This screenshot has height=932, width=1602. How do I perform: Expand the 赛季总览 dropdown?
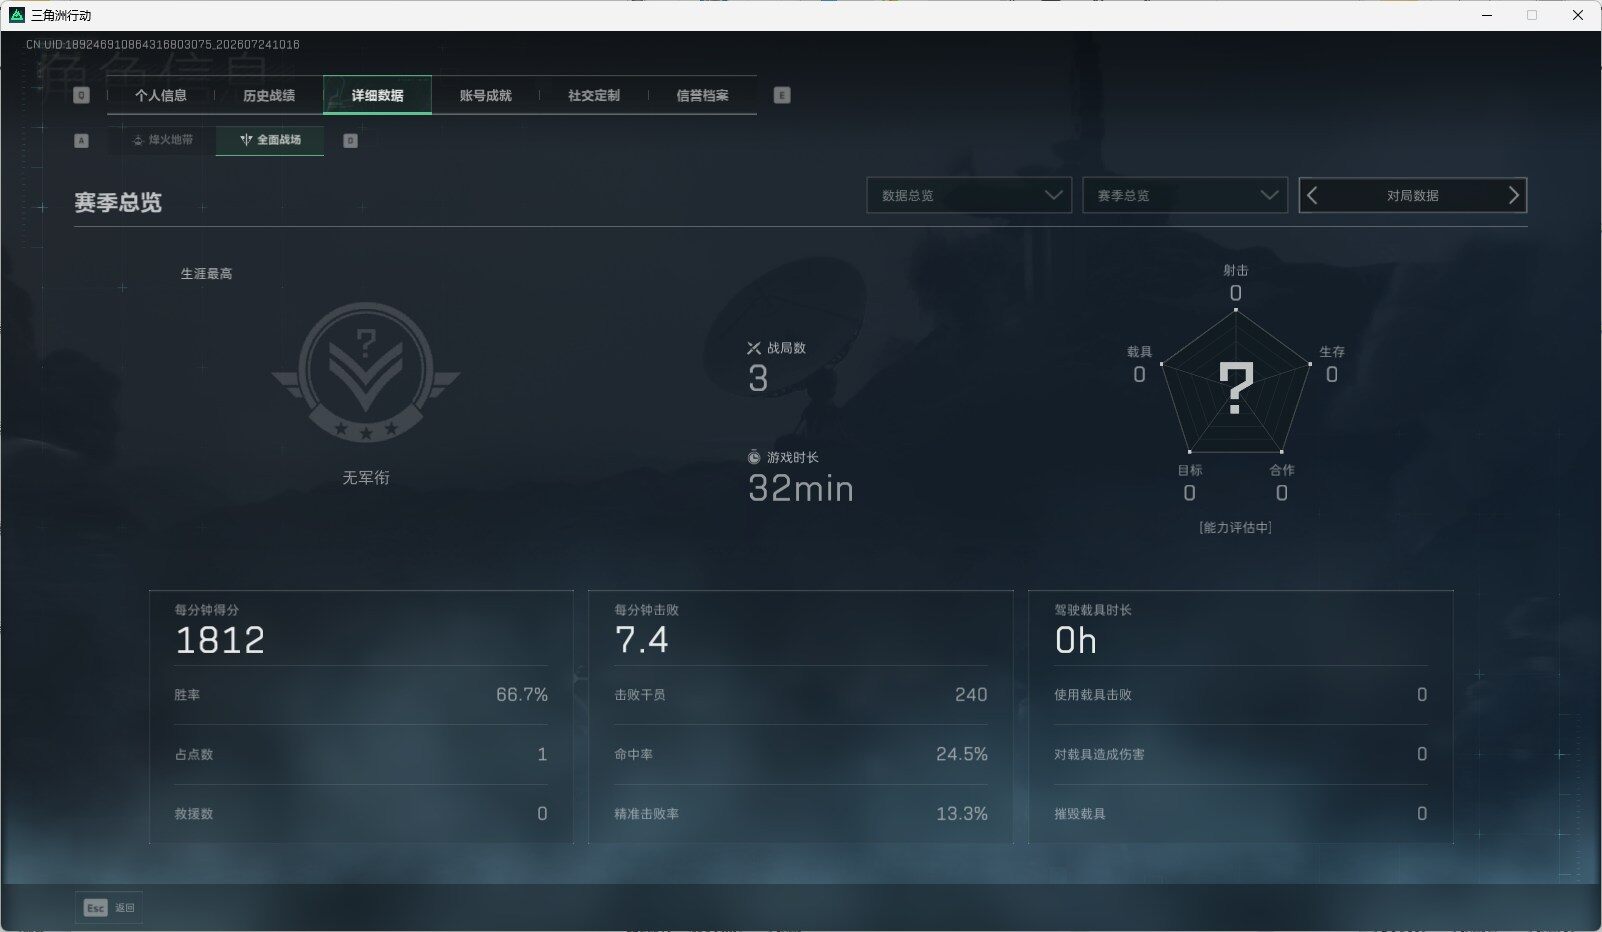1185,195
